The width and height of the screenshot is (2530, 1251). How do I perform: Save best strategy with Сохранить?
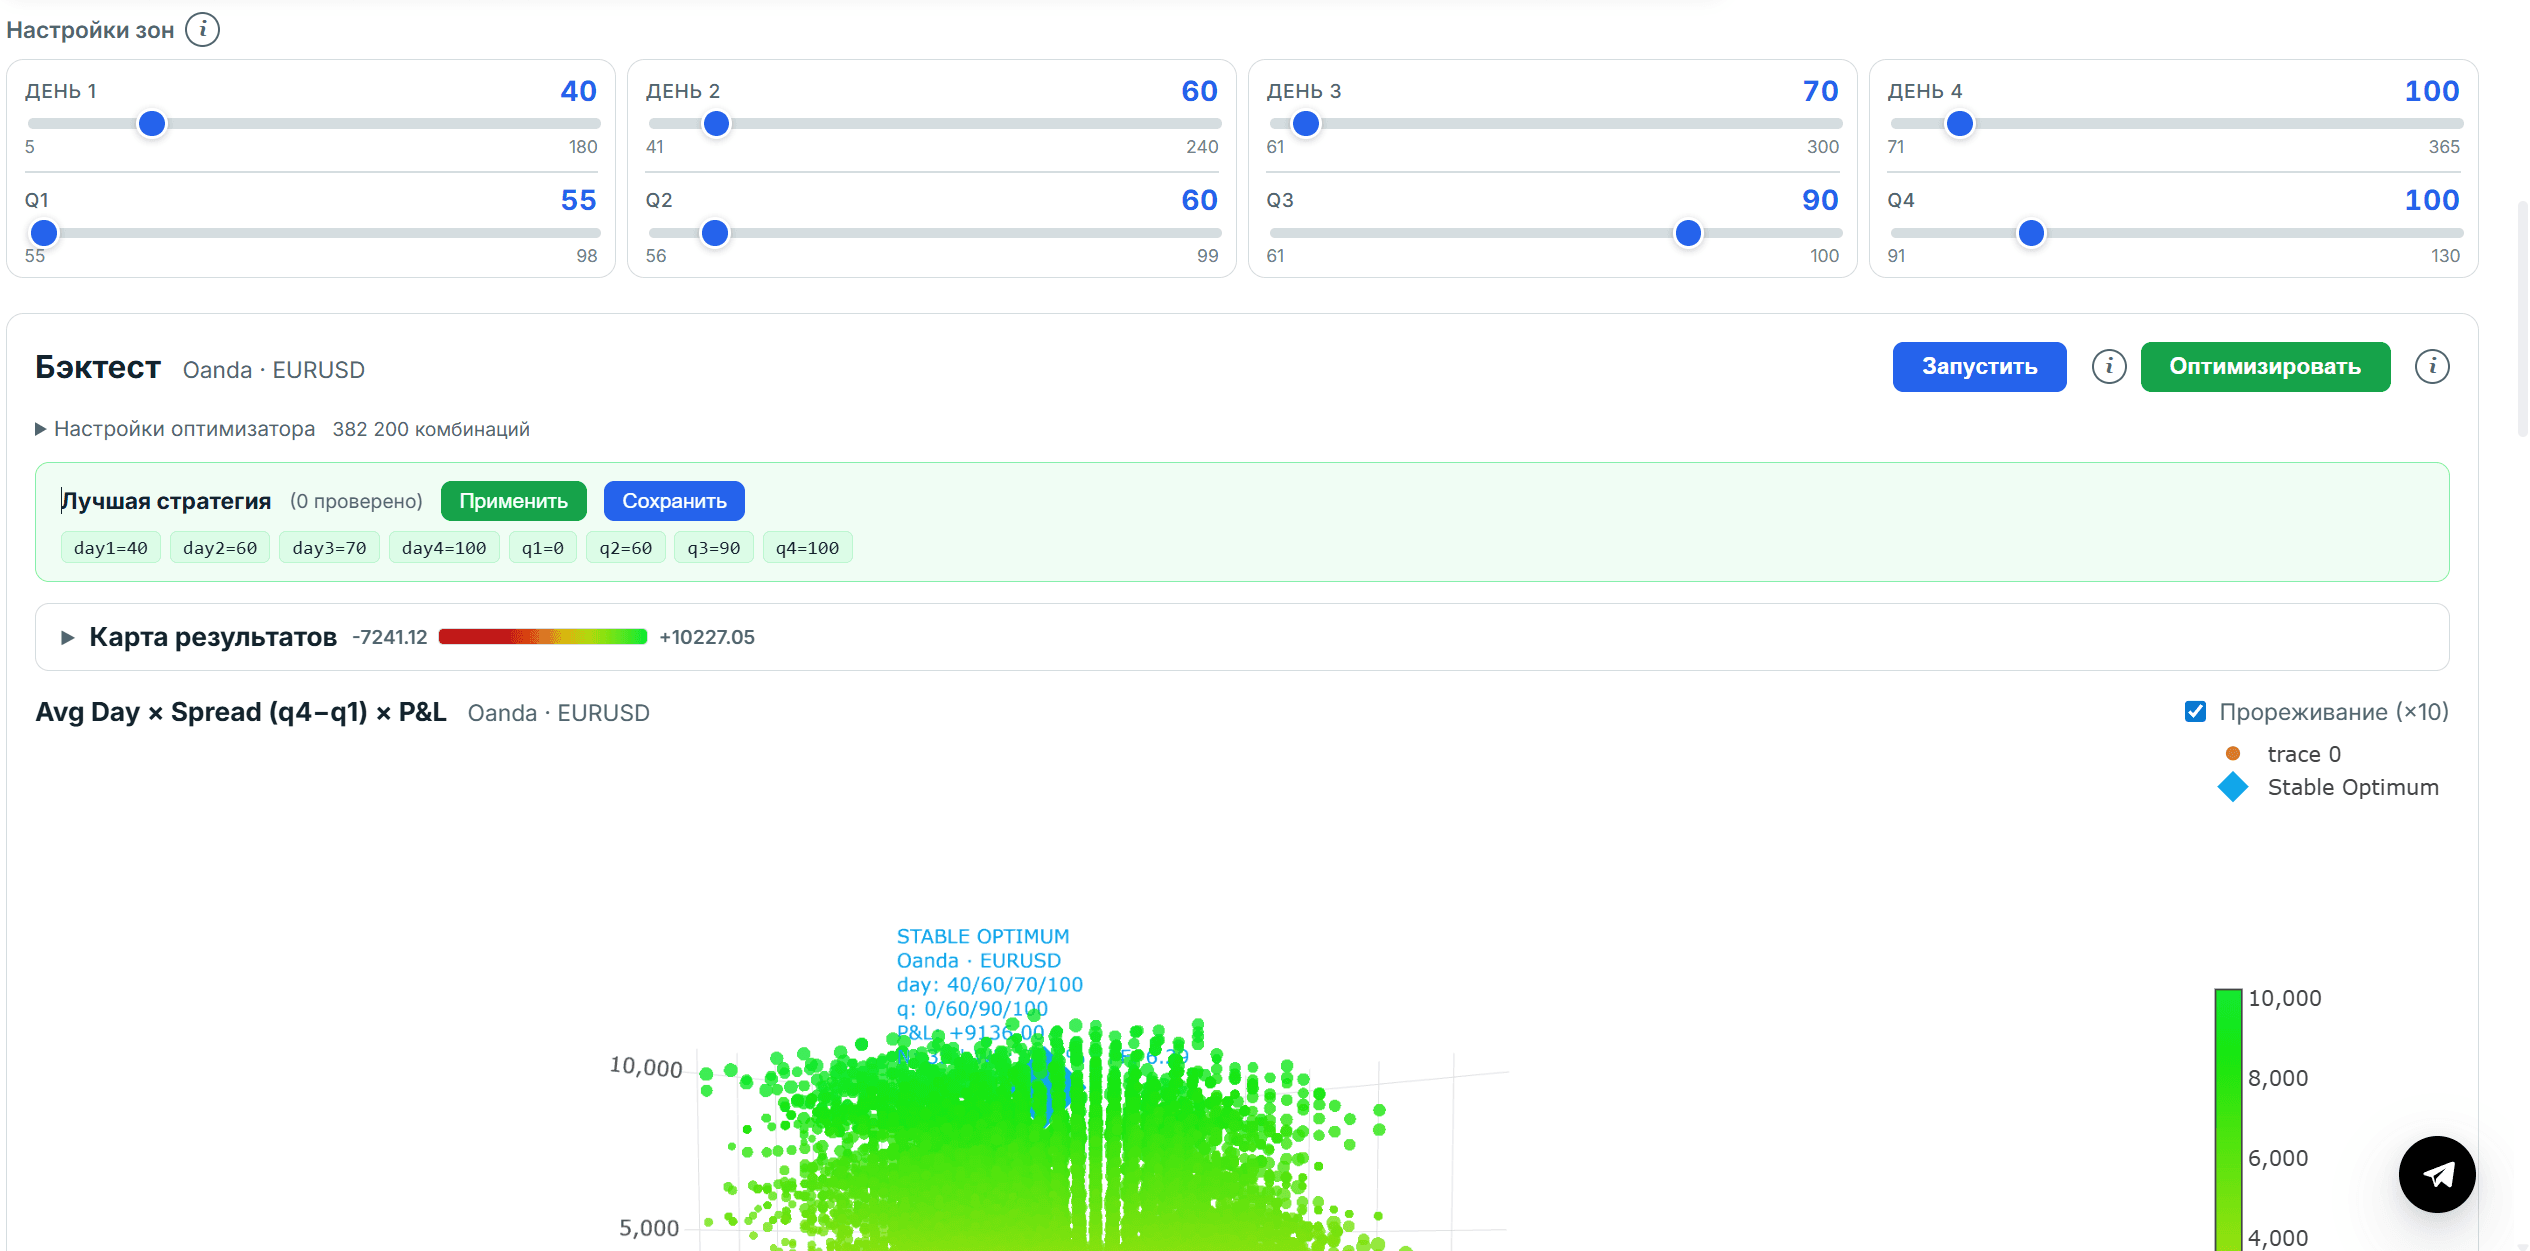point(674,501)
